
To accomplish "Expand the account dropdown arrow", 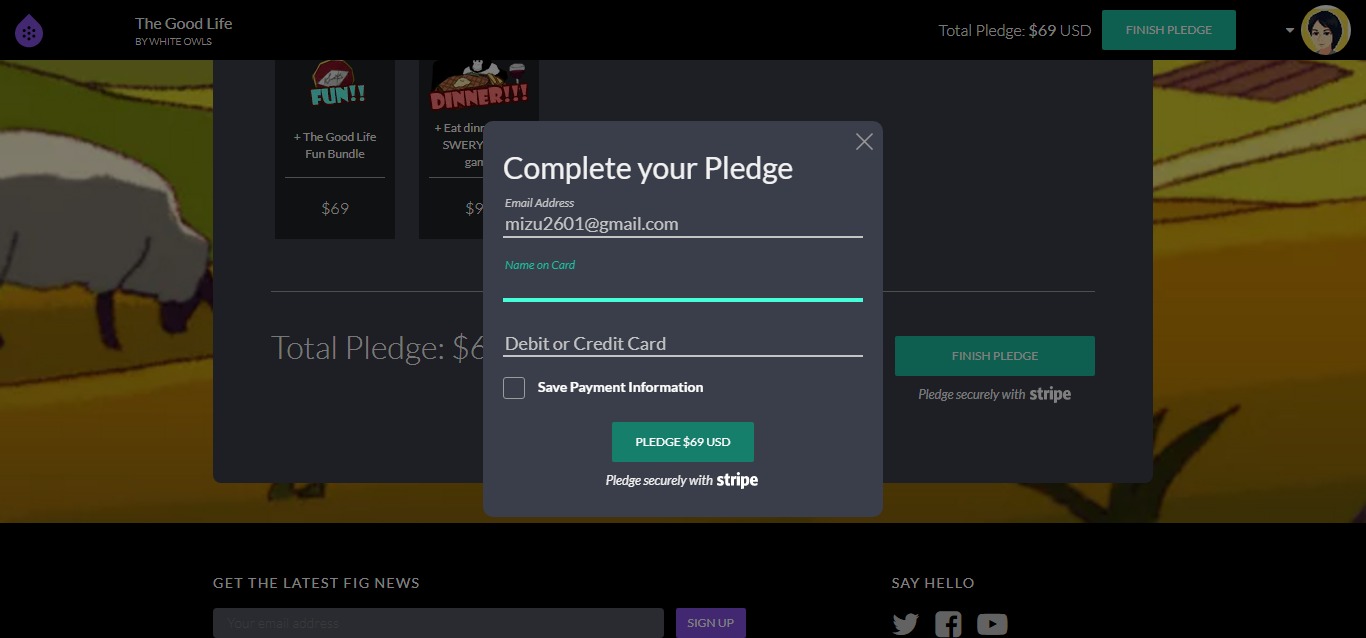I will coord(1290,30).
